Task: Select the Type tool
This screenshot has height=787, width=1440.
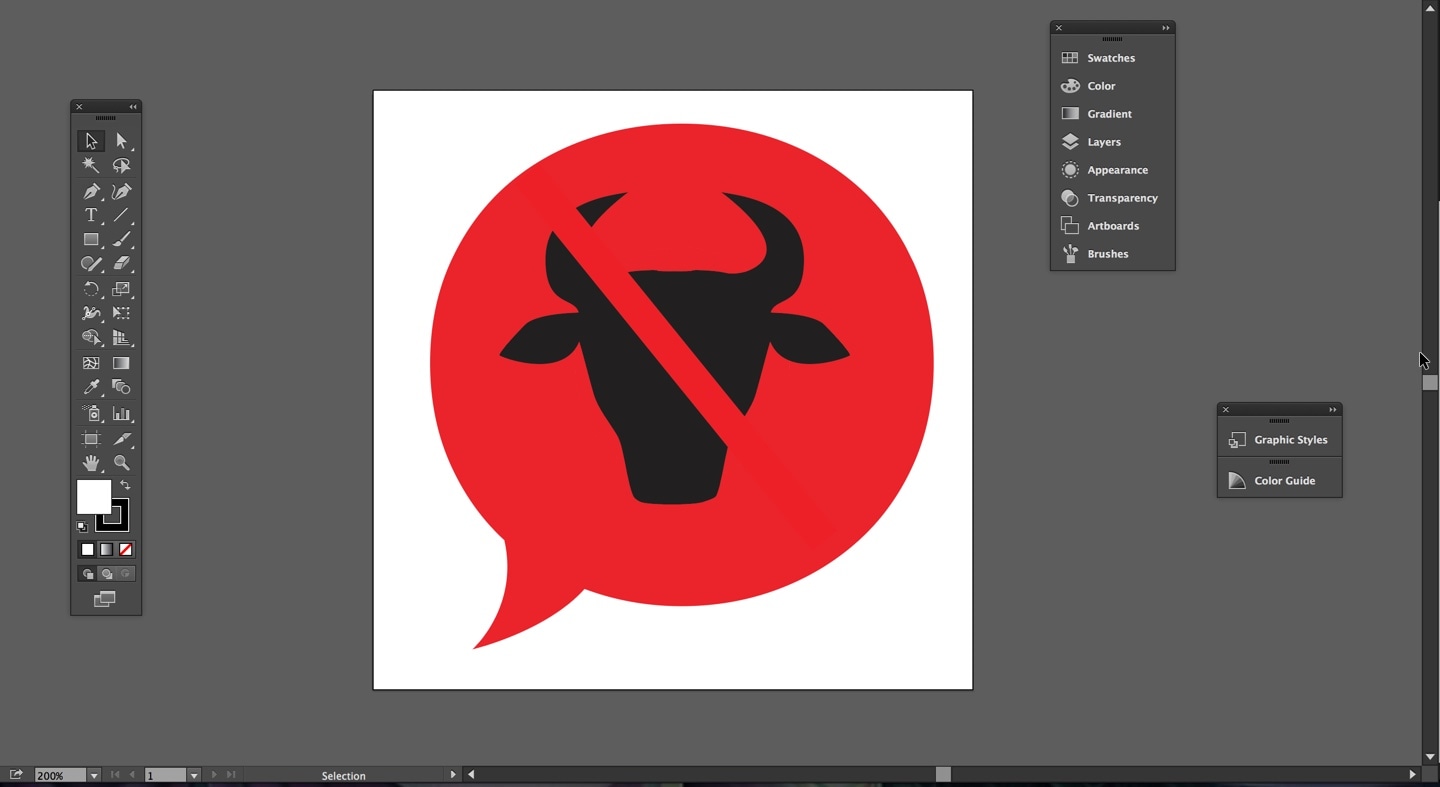Action: click(x=91, y=216)
